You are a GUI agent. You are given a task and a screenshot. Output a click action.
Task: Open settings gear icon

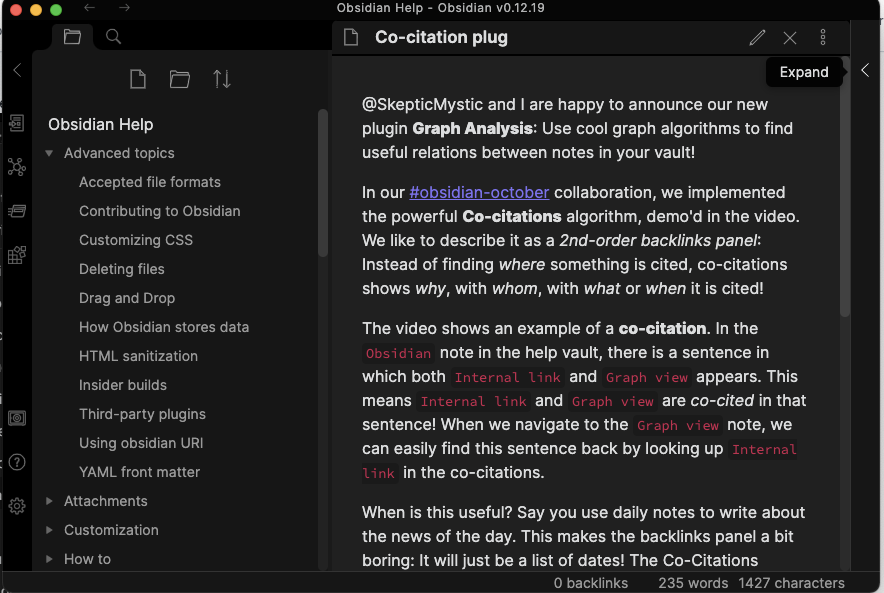click(x=16, y=506)
